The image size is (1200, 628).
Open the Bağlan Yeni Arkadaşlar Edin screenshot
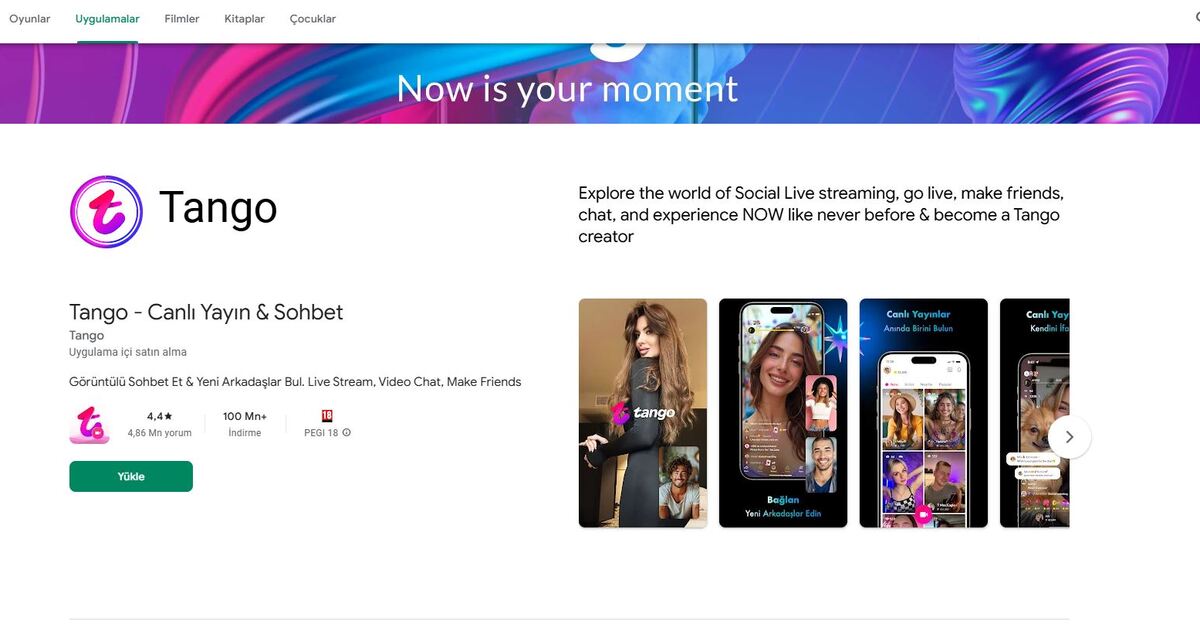point(783,413)
